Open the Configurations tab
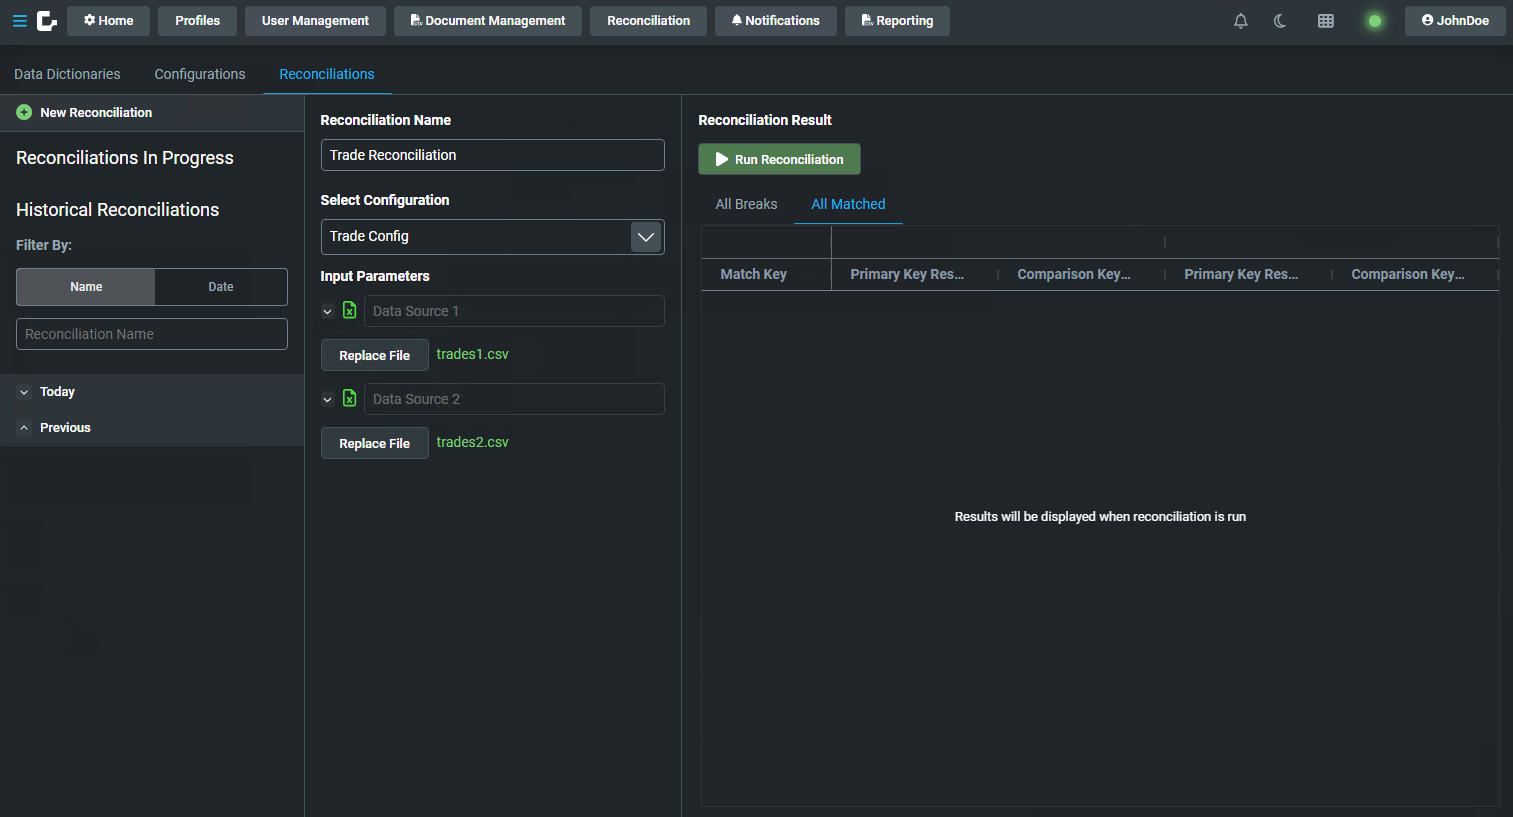 pos(199,74)
